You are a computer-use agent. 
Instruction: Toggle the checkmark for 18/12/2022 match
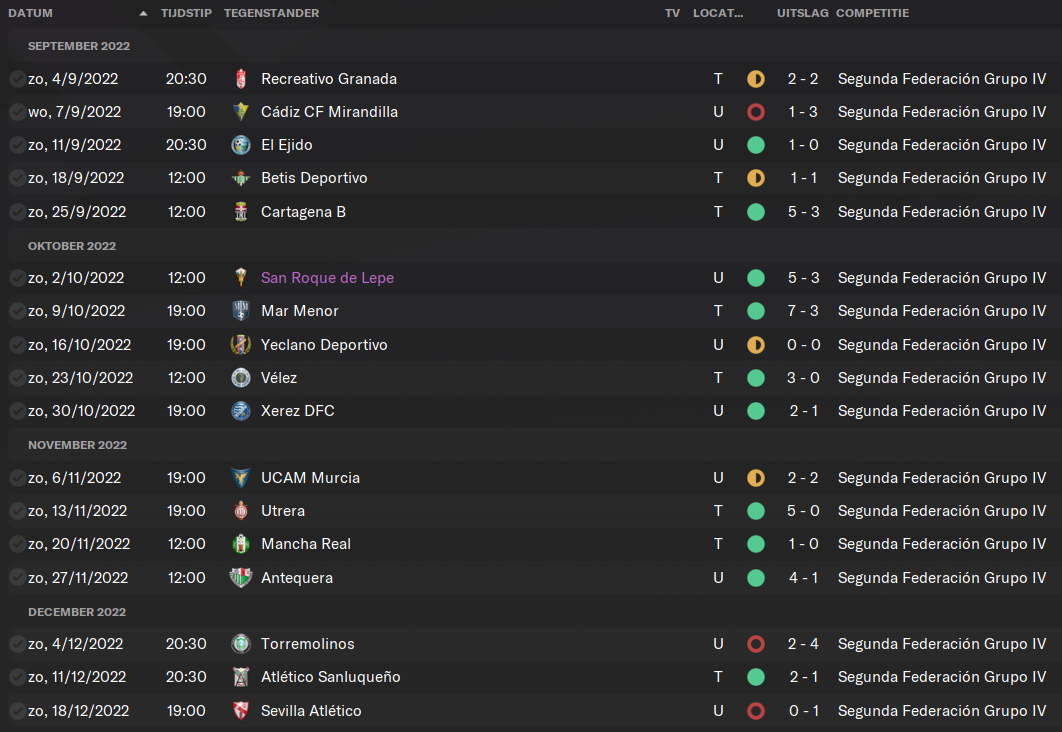pos(18,711)
